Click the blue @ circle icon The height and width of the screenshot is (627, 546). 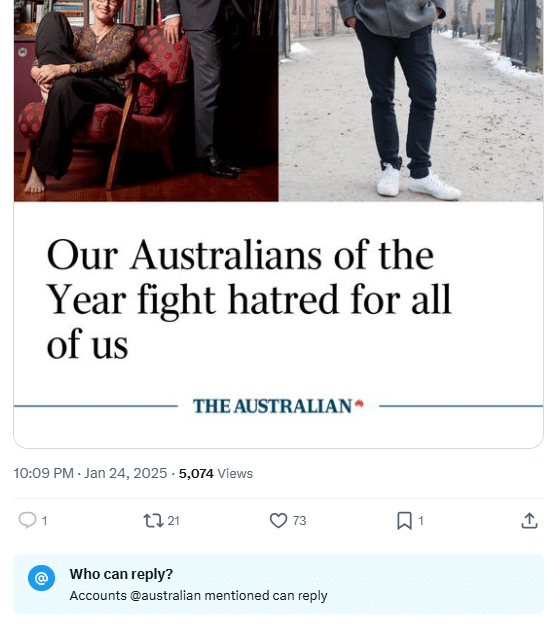(x=42, y=578)
